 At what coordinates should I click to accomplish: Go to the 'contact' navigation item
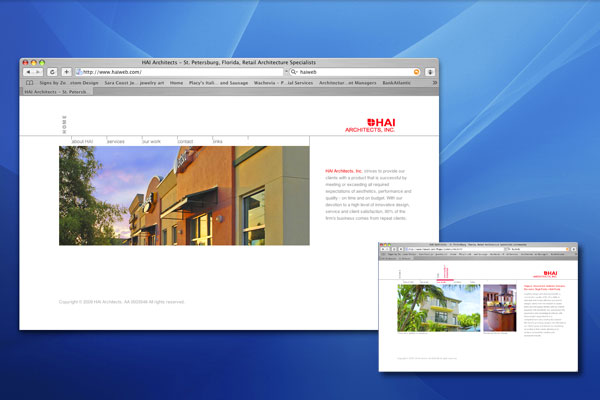pos(185,142)
